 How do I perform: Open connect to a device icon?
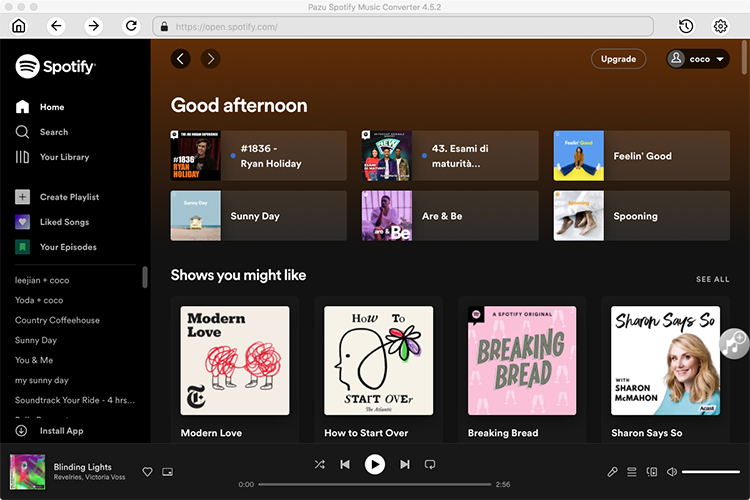click(x=652, y=471)
